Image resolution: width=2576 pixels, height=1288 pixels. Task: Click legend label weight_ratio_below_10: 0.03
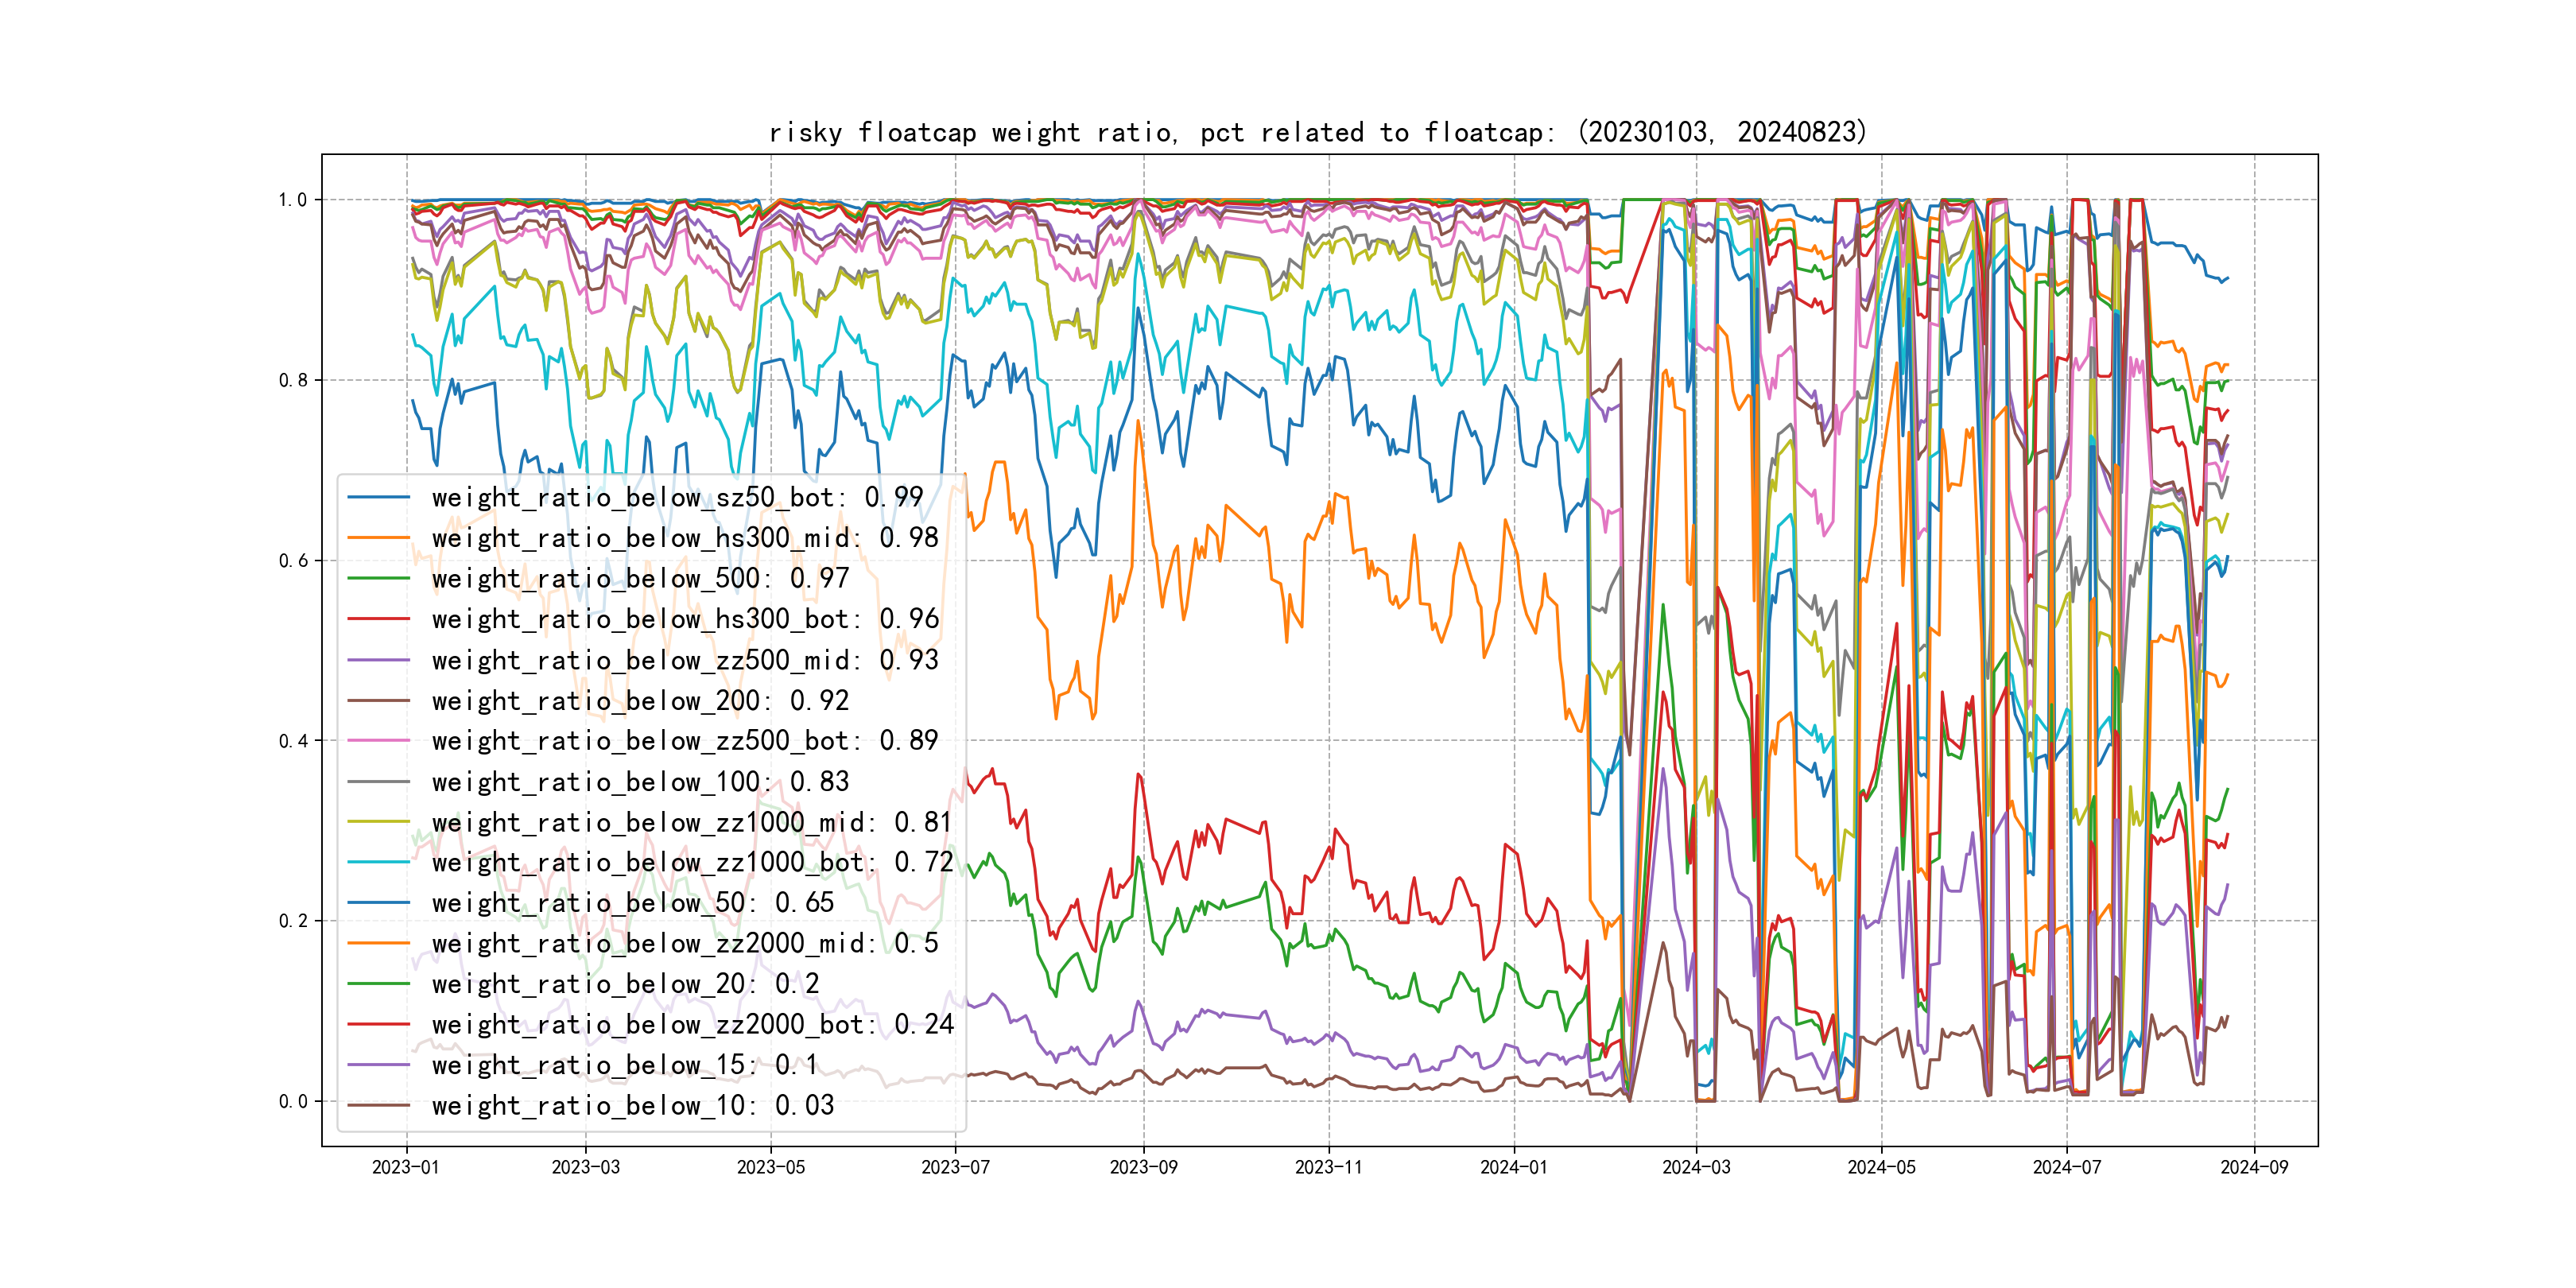pyautogui.click(x=633, y=1105)
